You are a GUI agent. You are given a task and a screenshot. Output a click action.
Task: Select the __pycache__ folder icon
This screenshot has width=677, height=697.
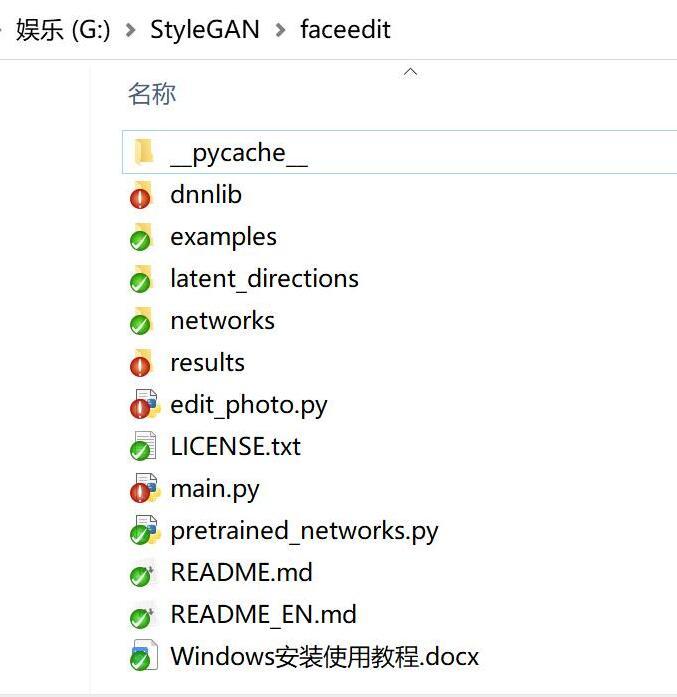point(143,152)
